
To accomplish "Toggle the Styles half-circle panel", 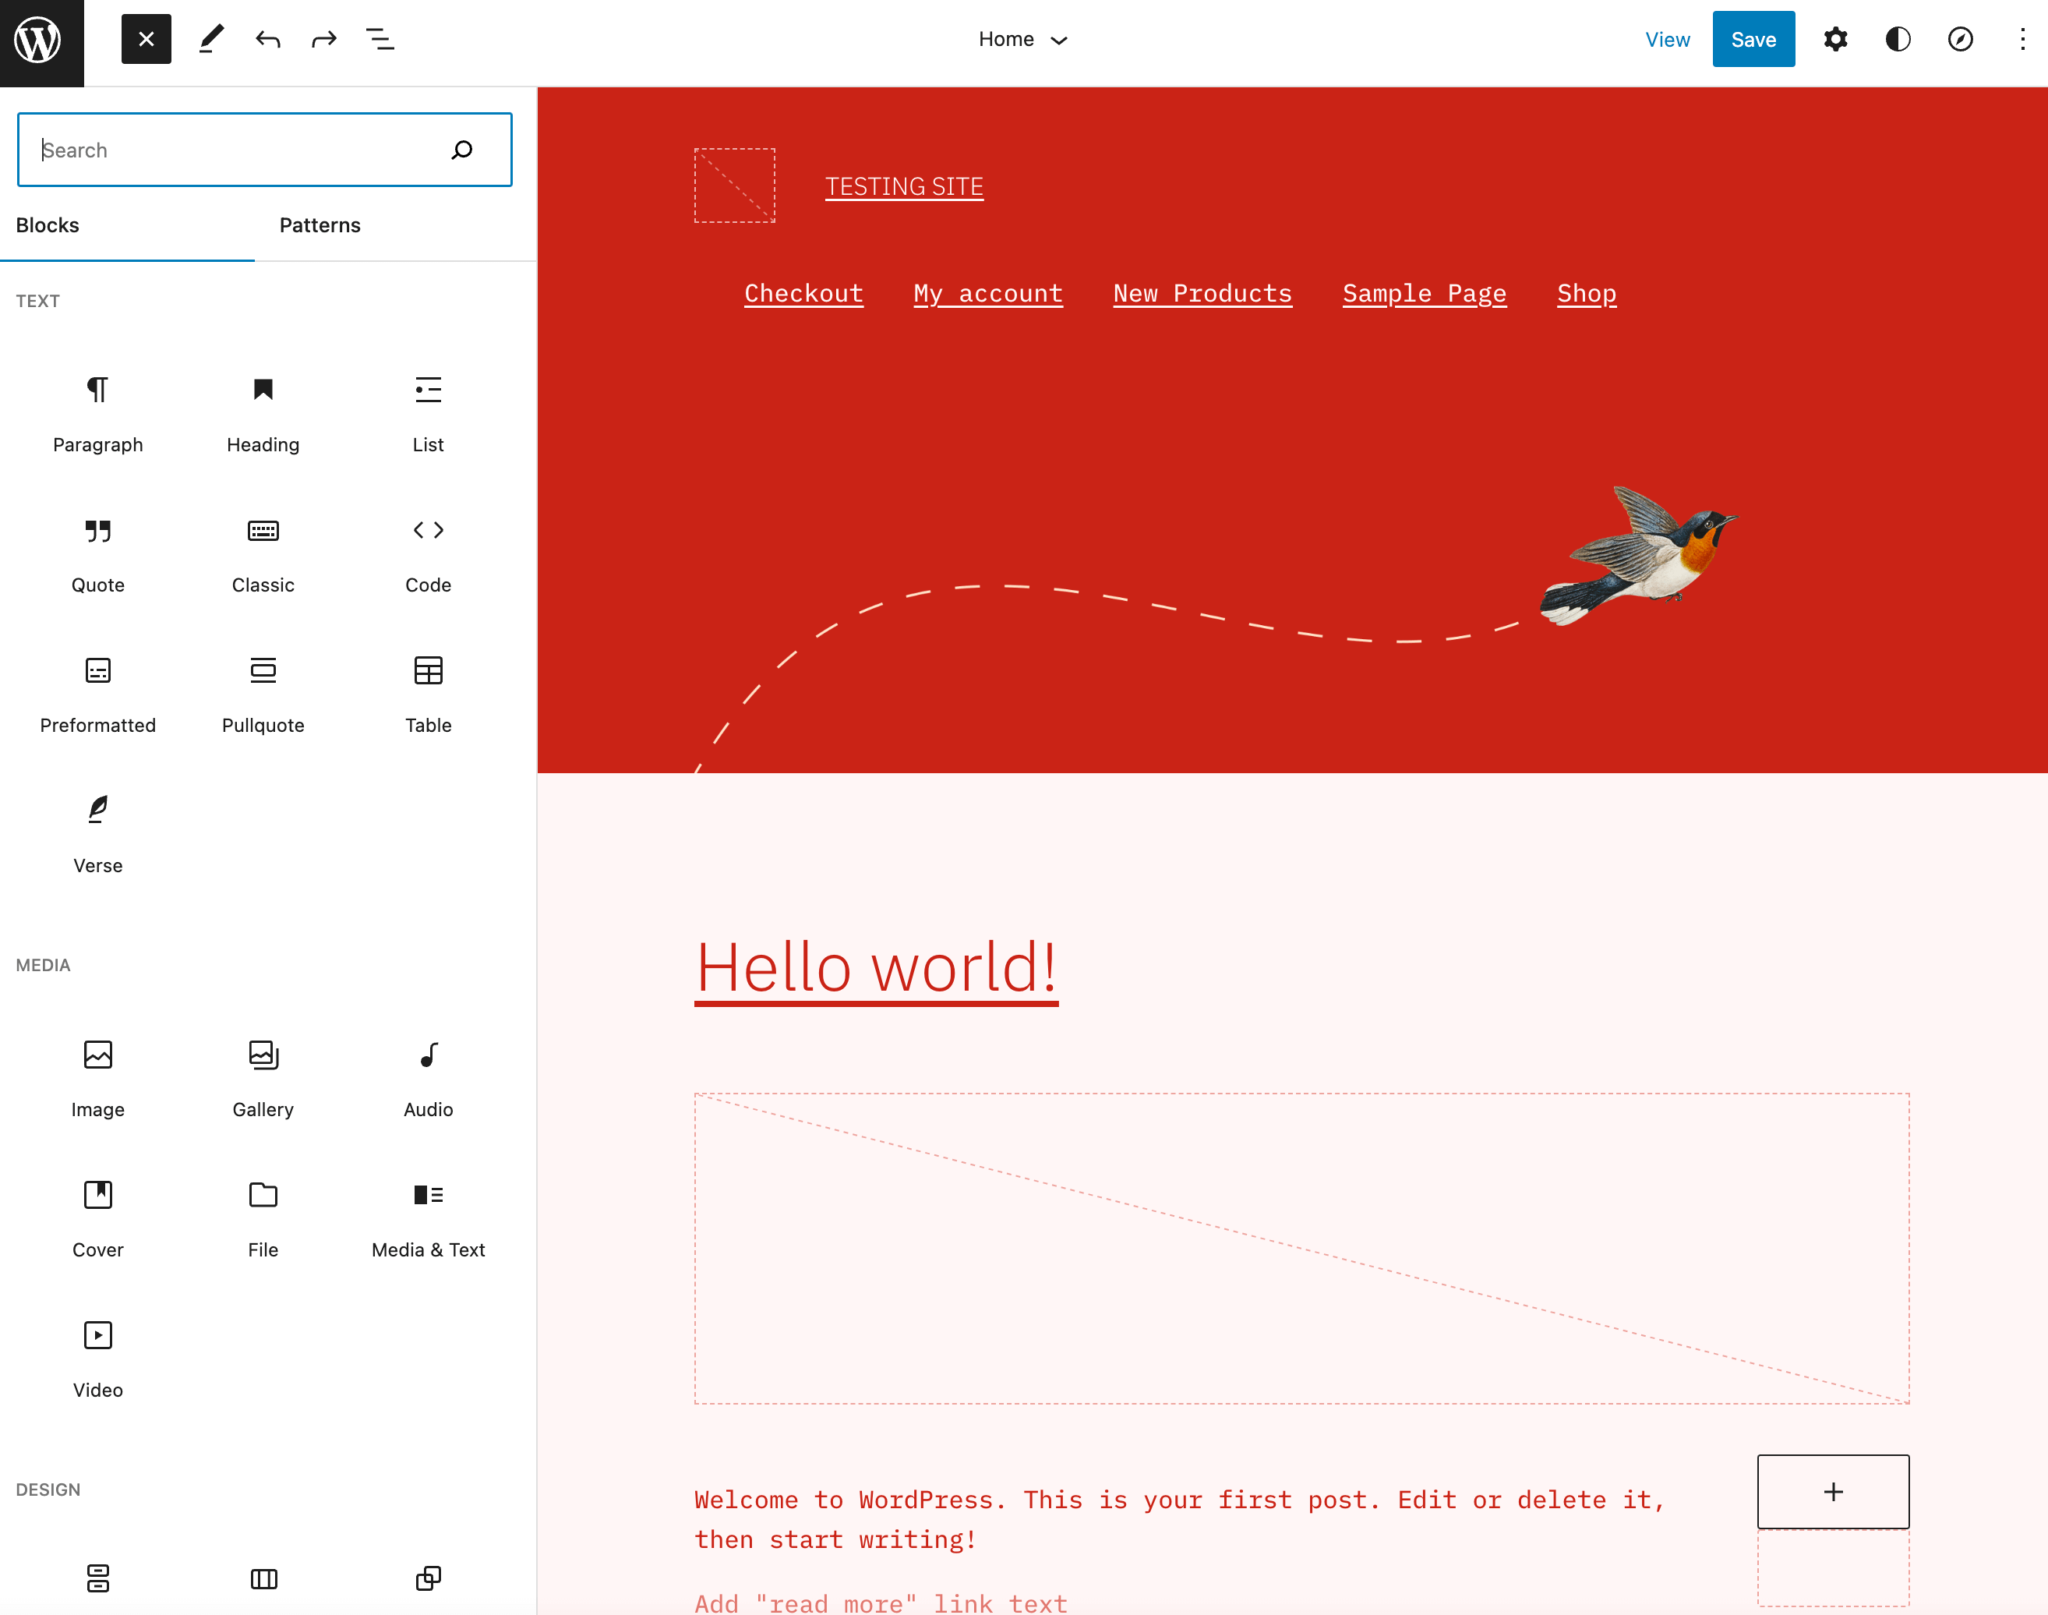I will click(1898, 39).
